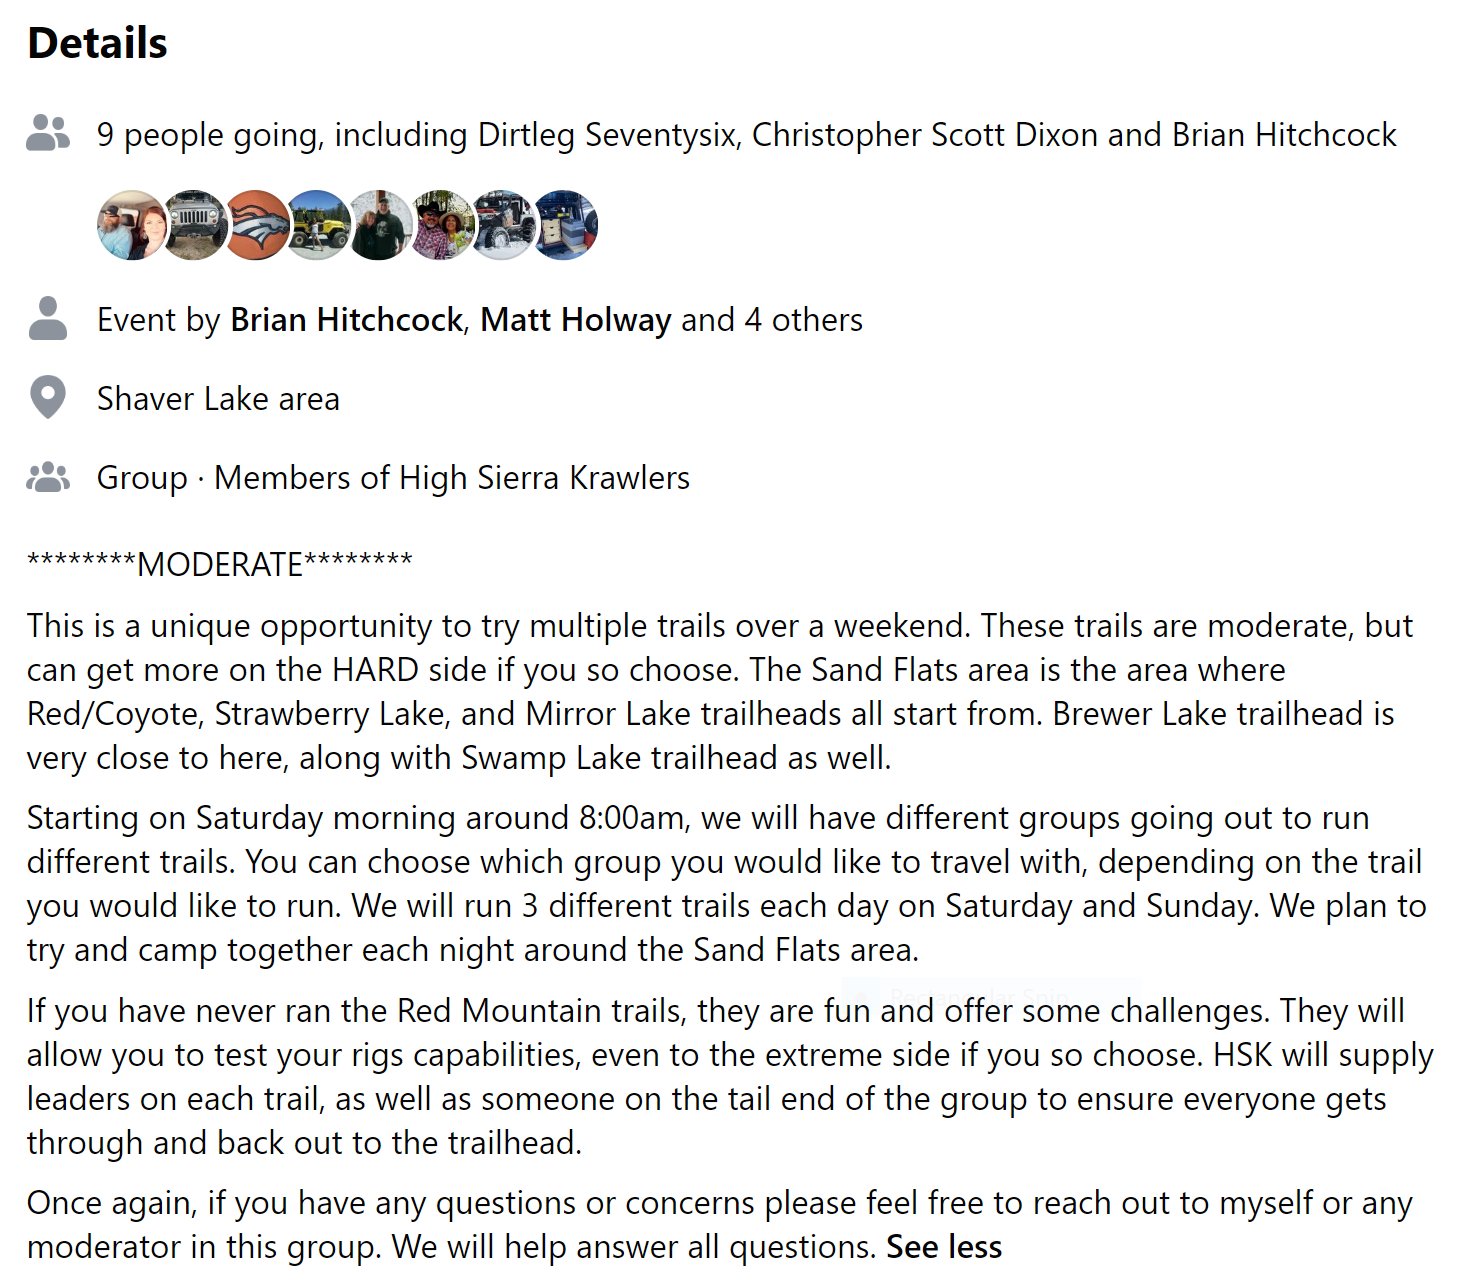Image resolution: width=1477 pixels, height=1287 pixels.
Task: Open the yellow vehicle attendee avatar
Action: tap(318, 225)
